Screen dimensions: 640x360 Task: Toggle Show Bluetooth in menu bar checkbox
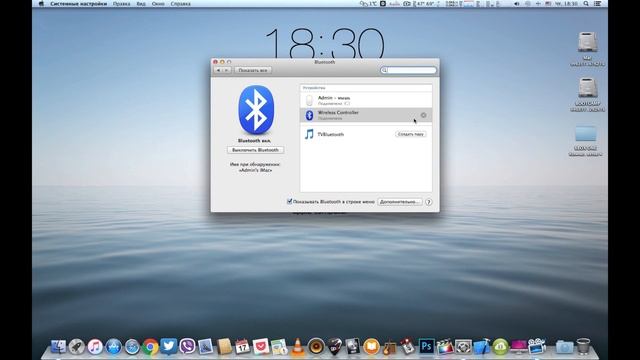290,201
